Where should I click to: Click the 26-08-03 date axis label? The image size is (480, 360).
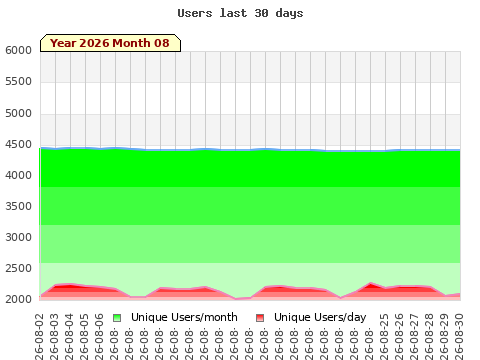[54, 337]
